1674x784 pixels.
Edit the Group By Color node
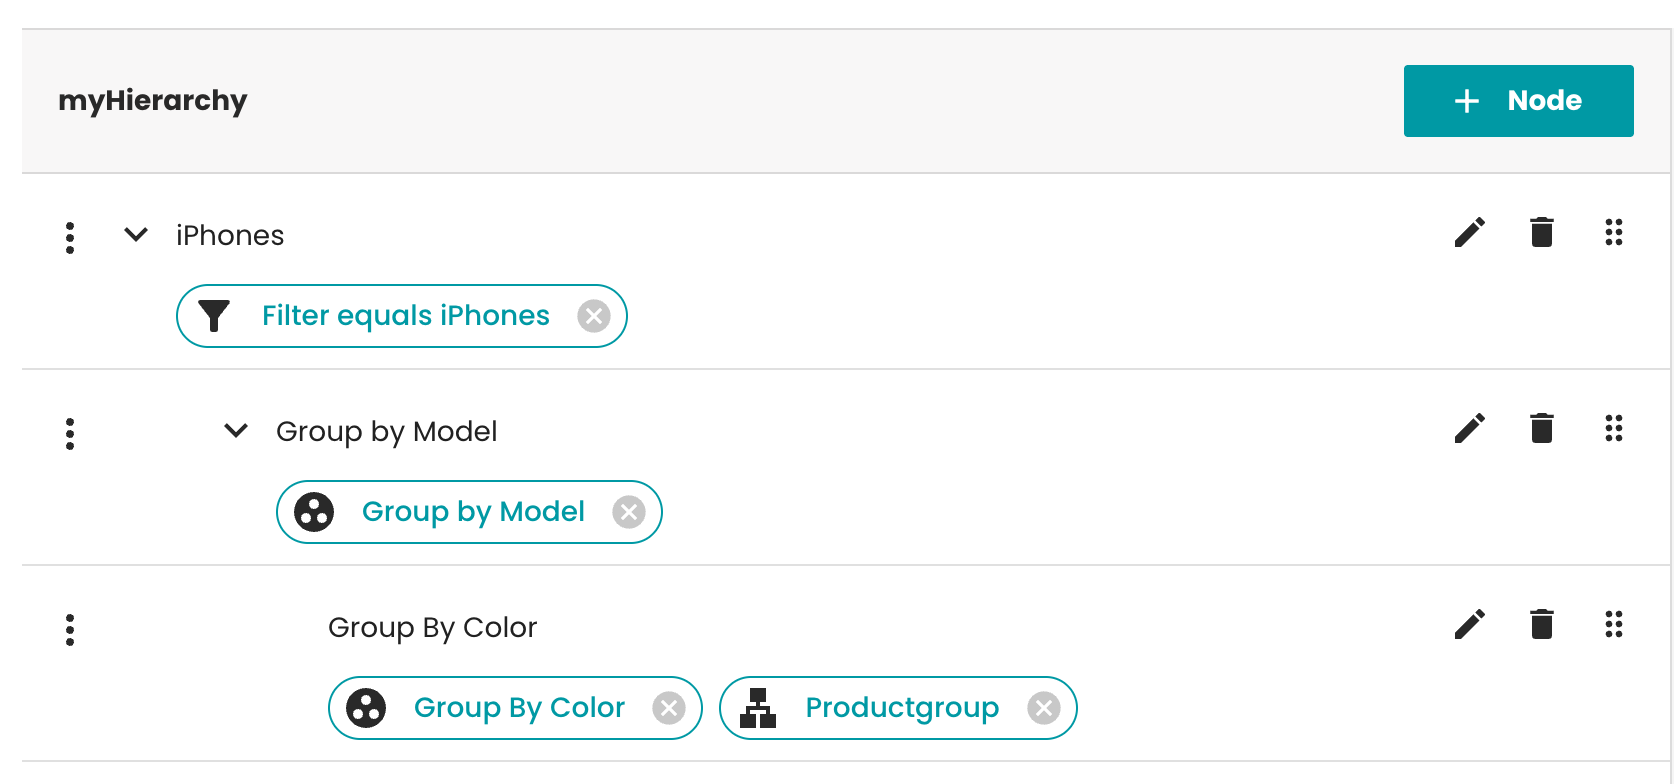[1469, 625]
